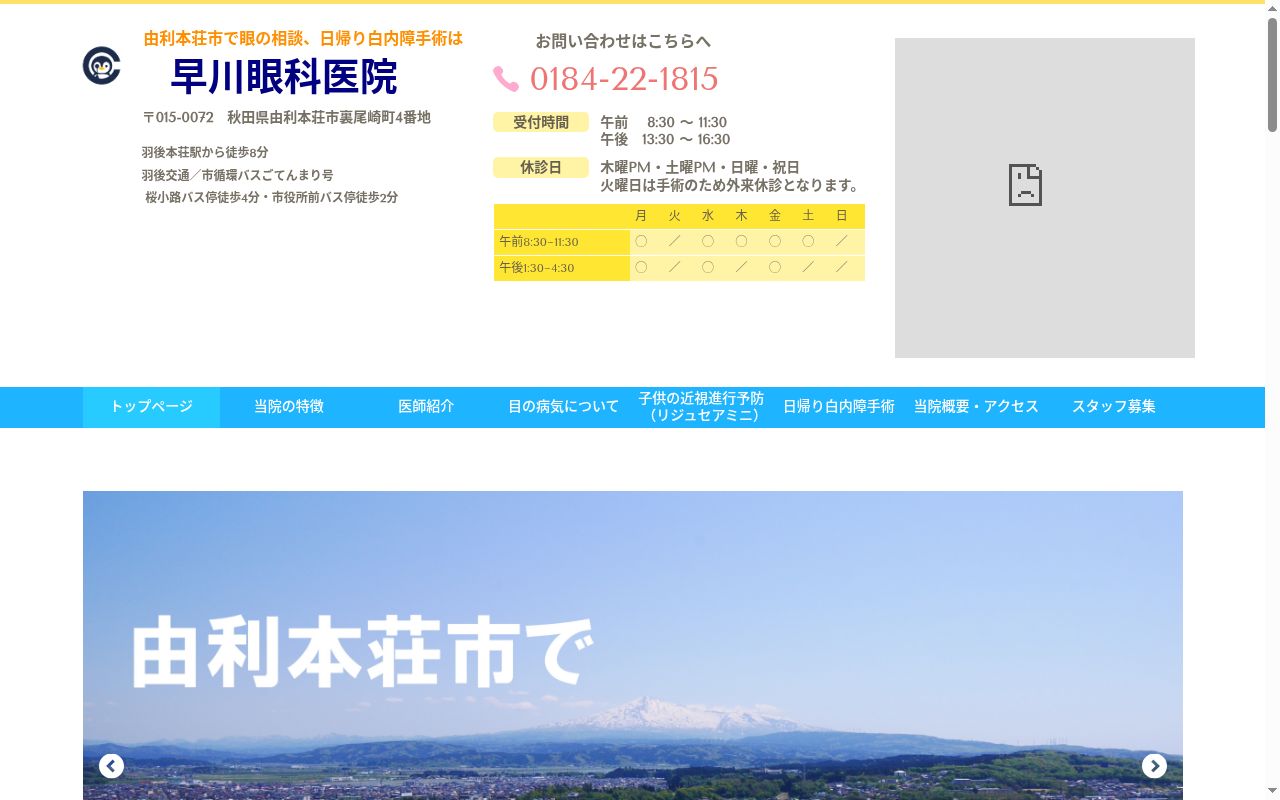The height and width of the screenshot is (800, 1280).
Task: Open the スタッフ募集 menu item
Action: pyautogui.click(x=1114, y=407)
